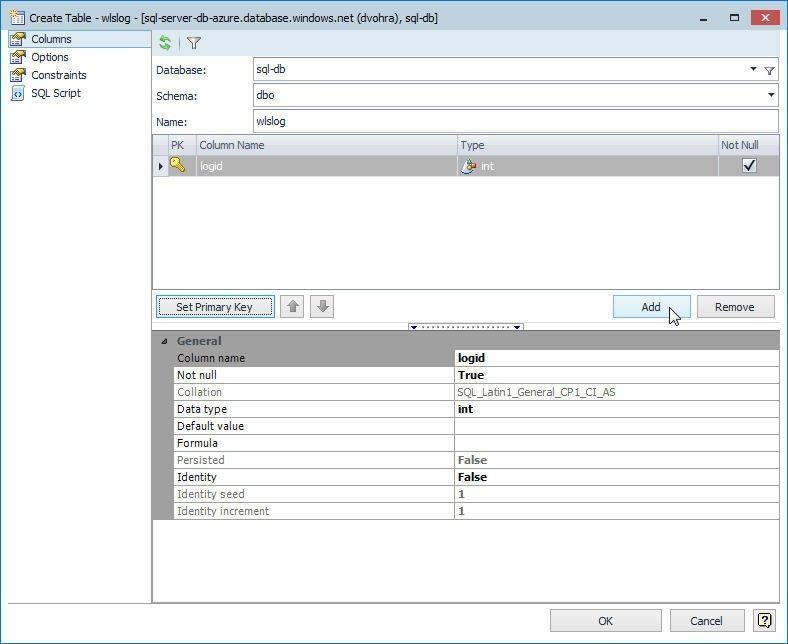Click the Not Null column header

tap(749, 145)
